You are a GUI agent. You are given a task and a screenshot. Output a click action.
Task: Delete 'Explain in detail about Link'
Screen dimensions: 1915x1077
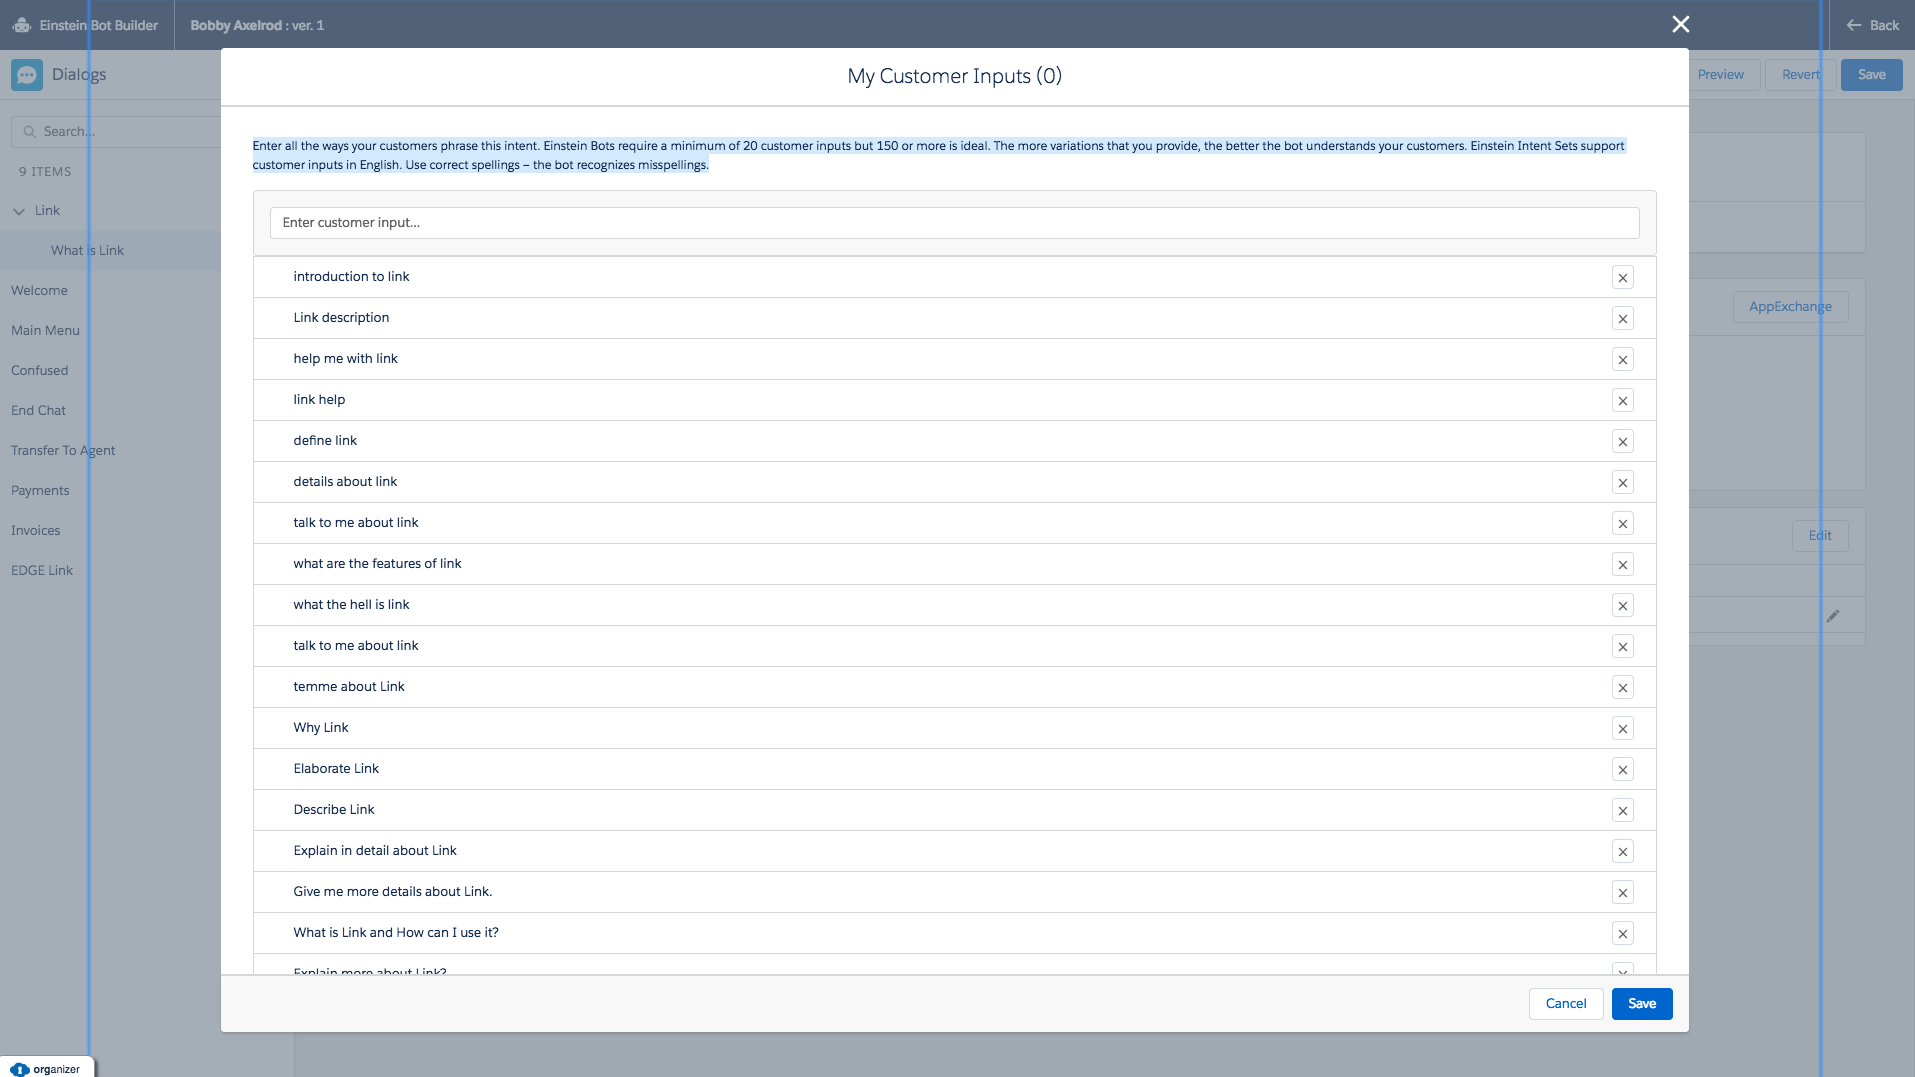[1622, 852]
